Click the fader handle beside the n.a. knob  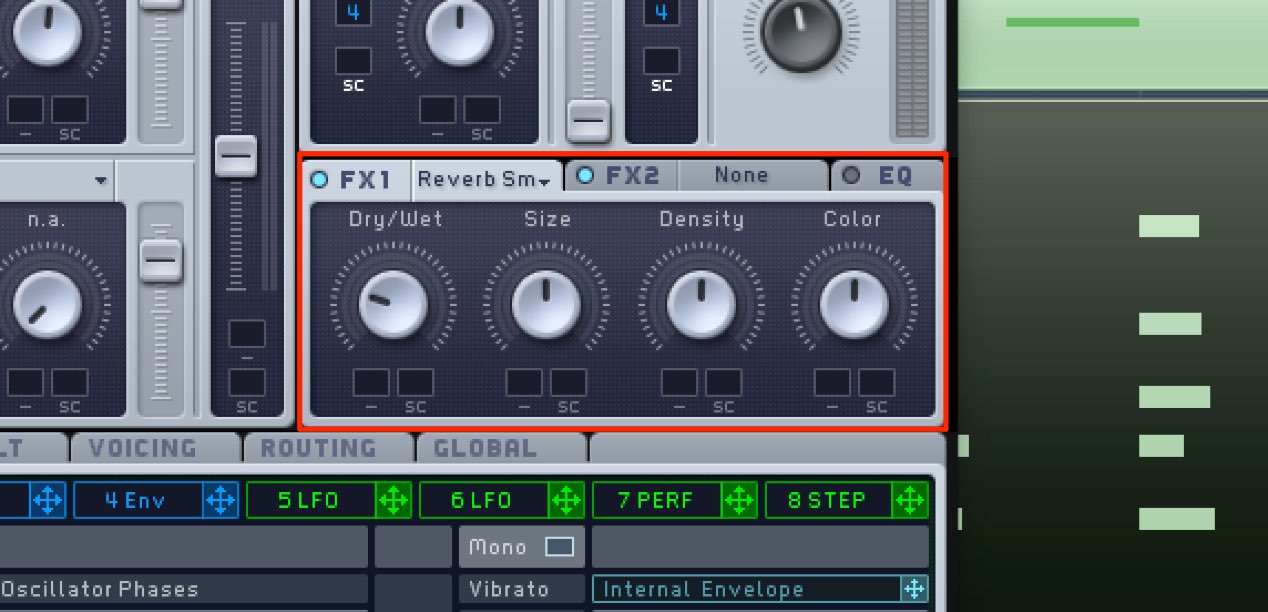click(x=160, y=261)
